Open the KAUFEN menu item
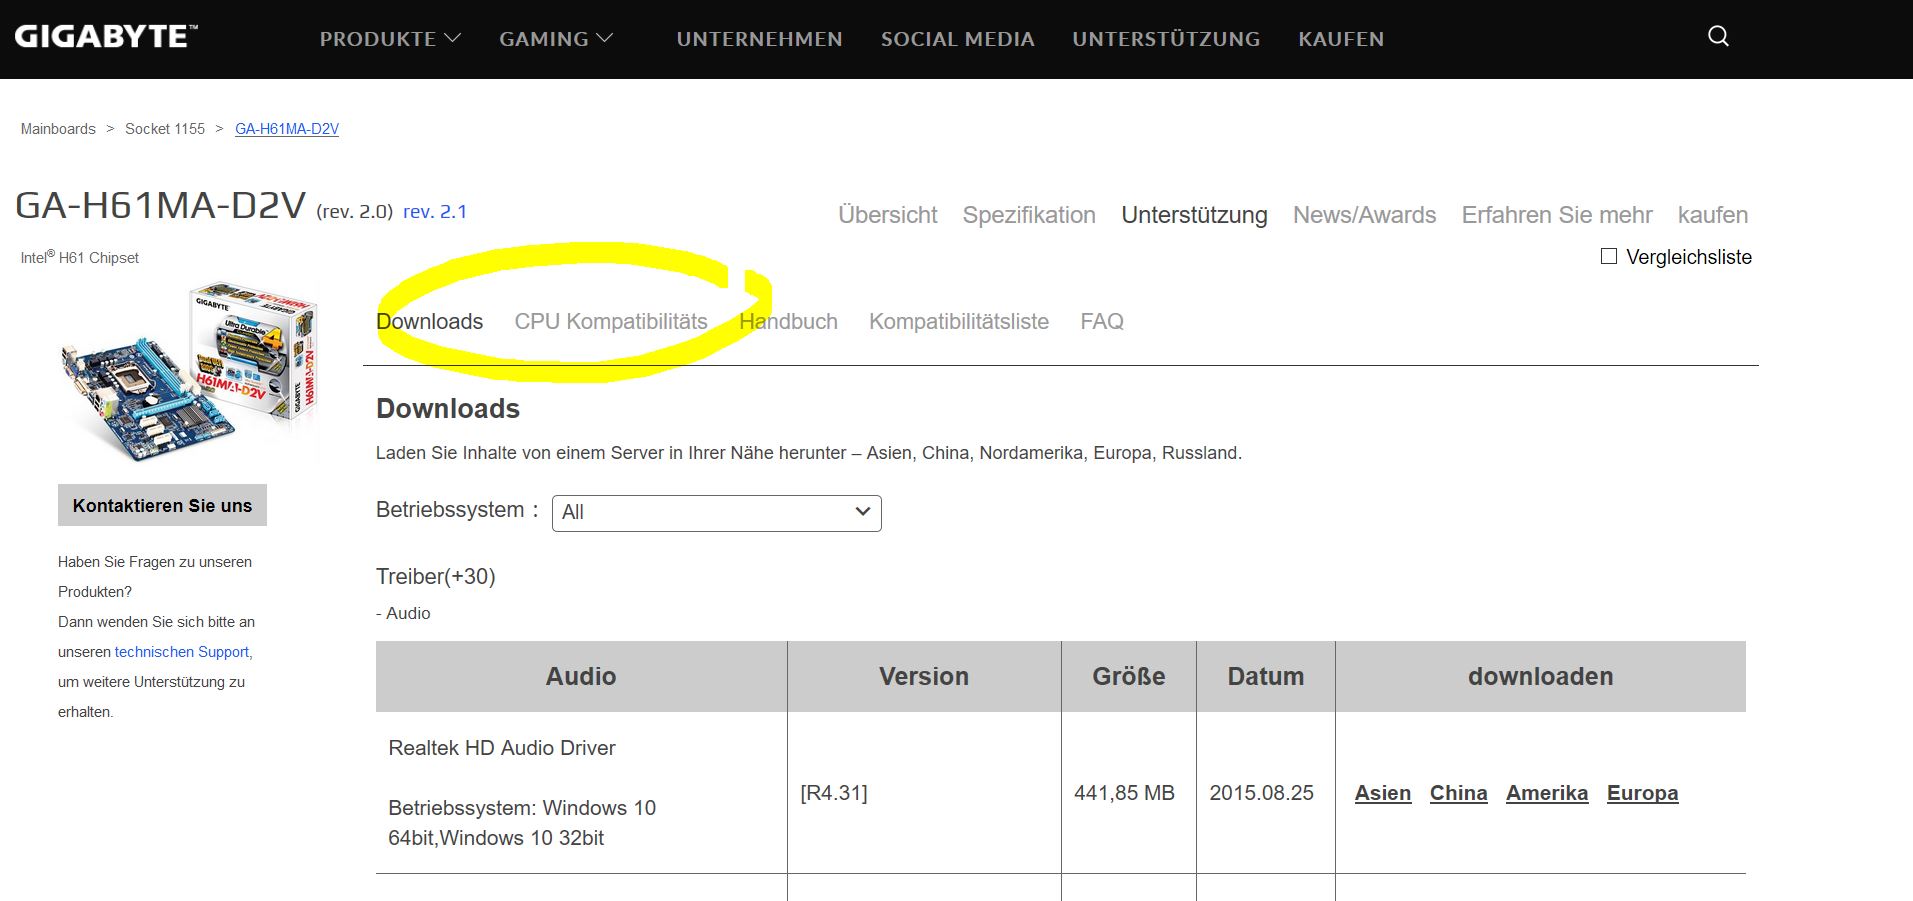The image size is (1913, 901). point(1341,39)
